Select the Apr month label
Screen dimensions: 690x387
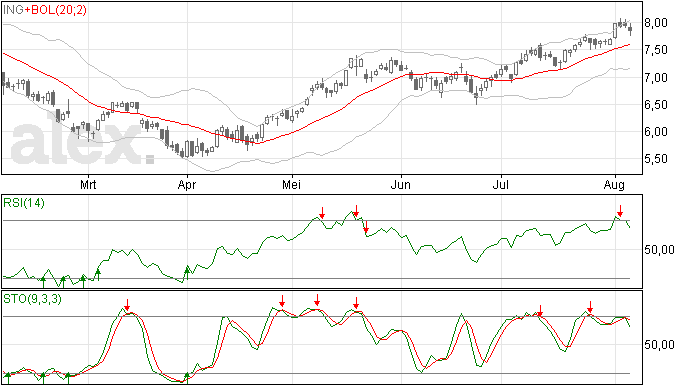tap(187, 185)
